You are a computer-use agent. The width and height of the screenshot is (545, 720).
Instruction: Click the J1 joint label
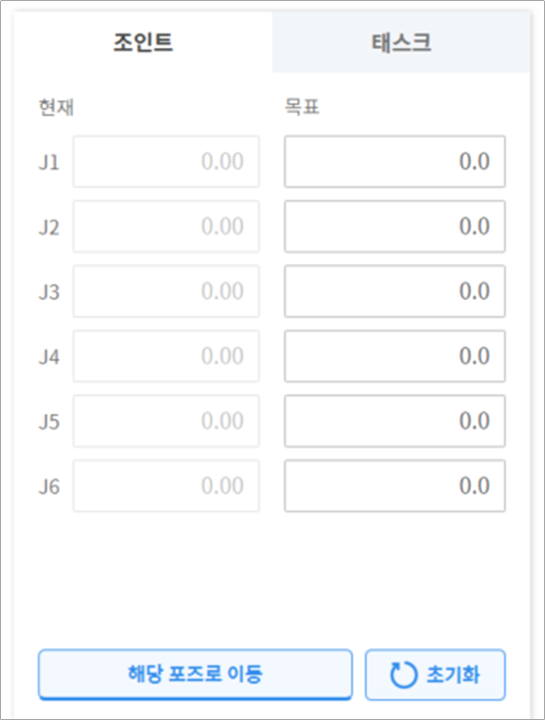pyautogui.click(x=49, y=163)
